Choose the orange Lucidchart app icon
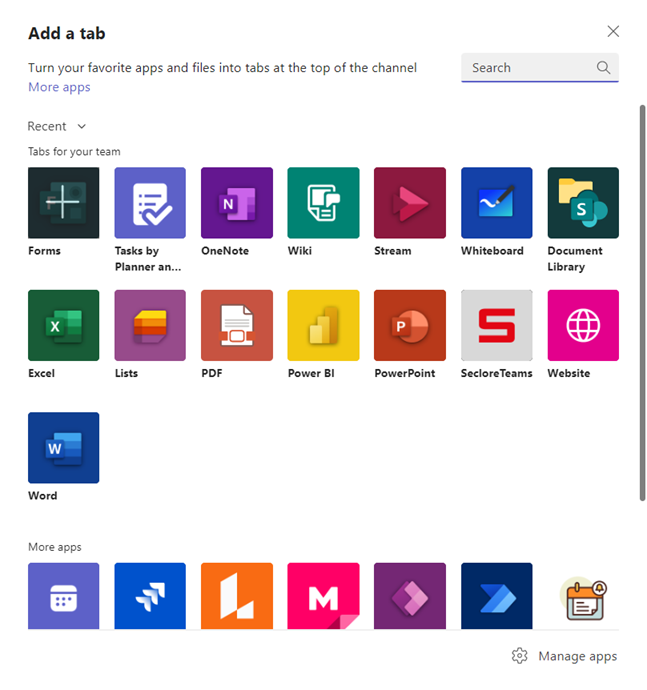This screenshot has width=647, height=690. (237, 596)
